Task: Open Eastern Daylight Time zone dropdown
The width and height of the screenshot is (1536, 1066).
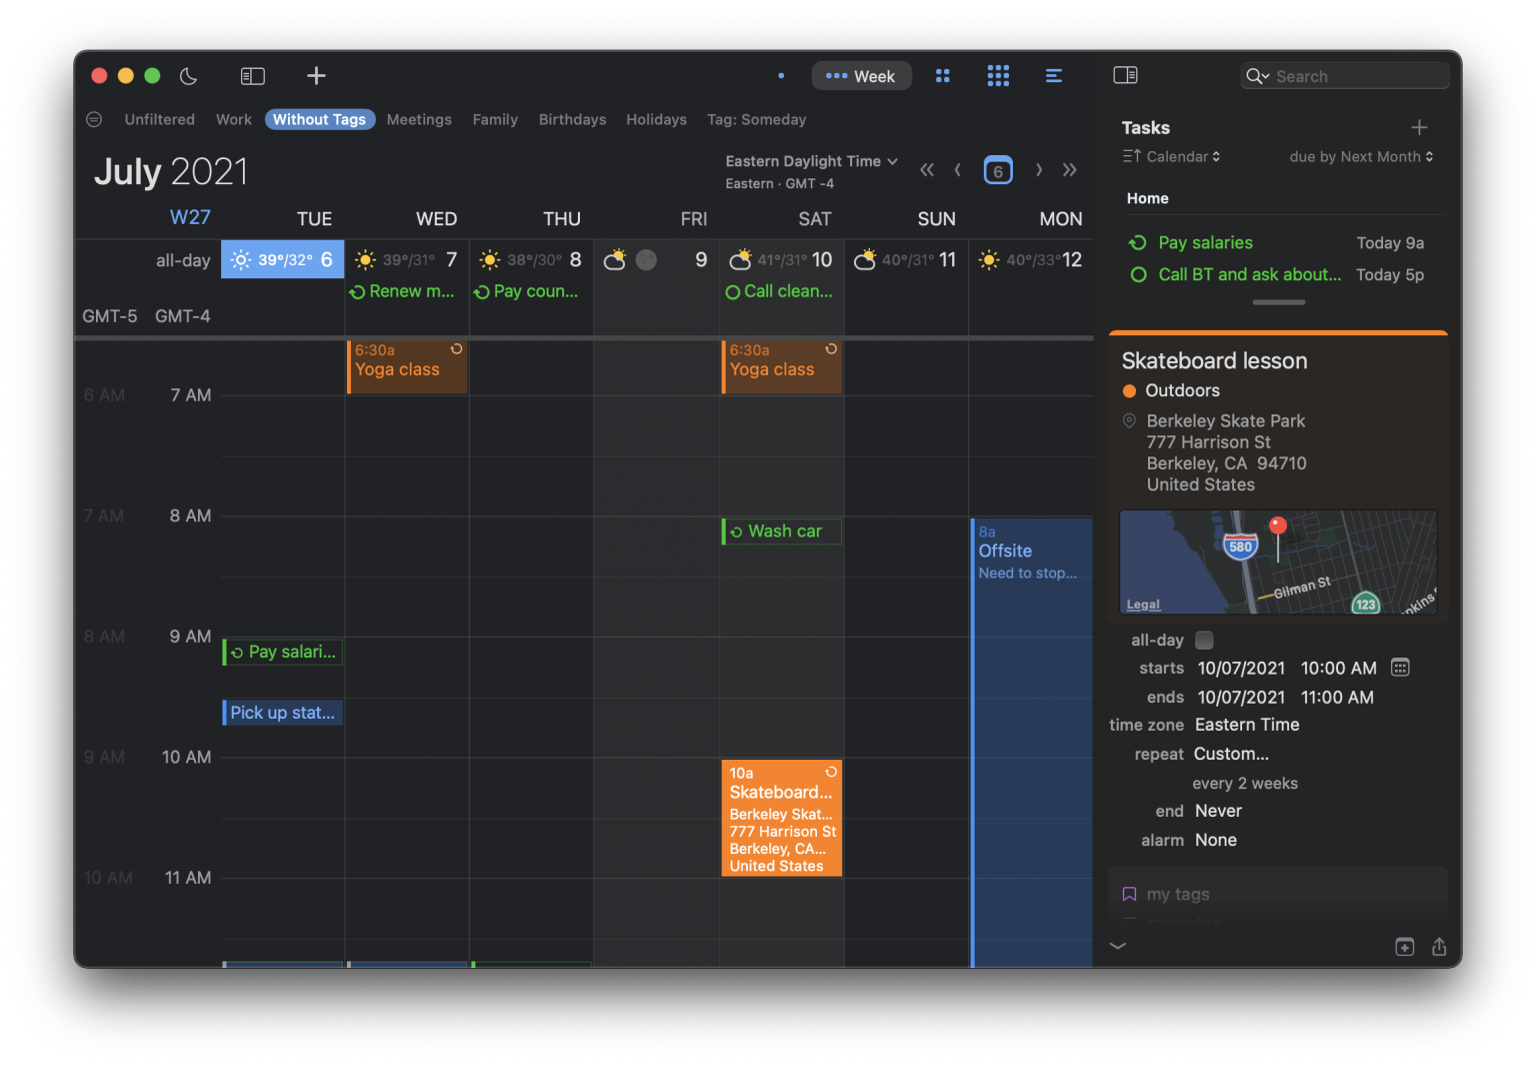Action: pos(812,161)
